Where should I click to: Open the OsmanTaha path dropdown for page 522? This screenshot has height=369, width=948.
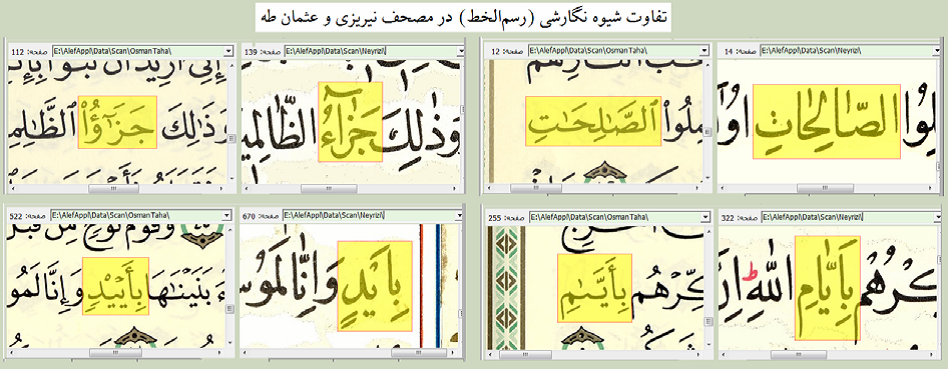coord(228,214)
